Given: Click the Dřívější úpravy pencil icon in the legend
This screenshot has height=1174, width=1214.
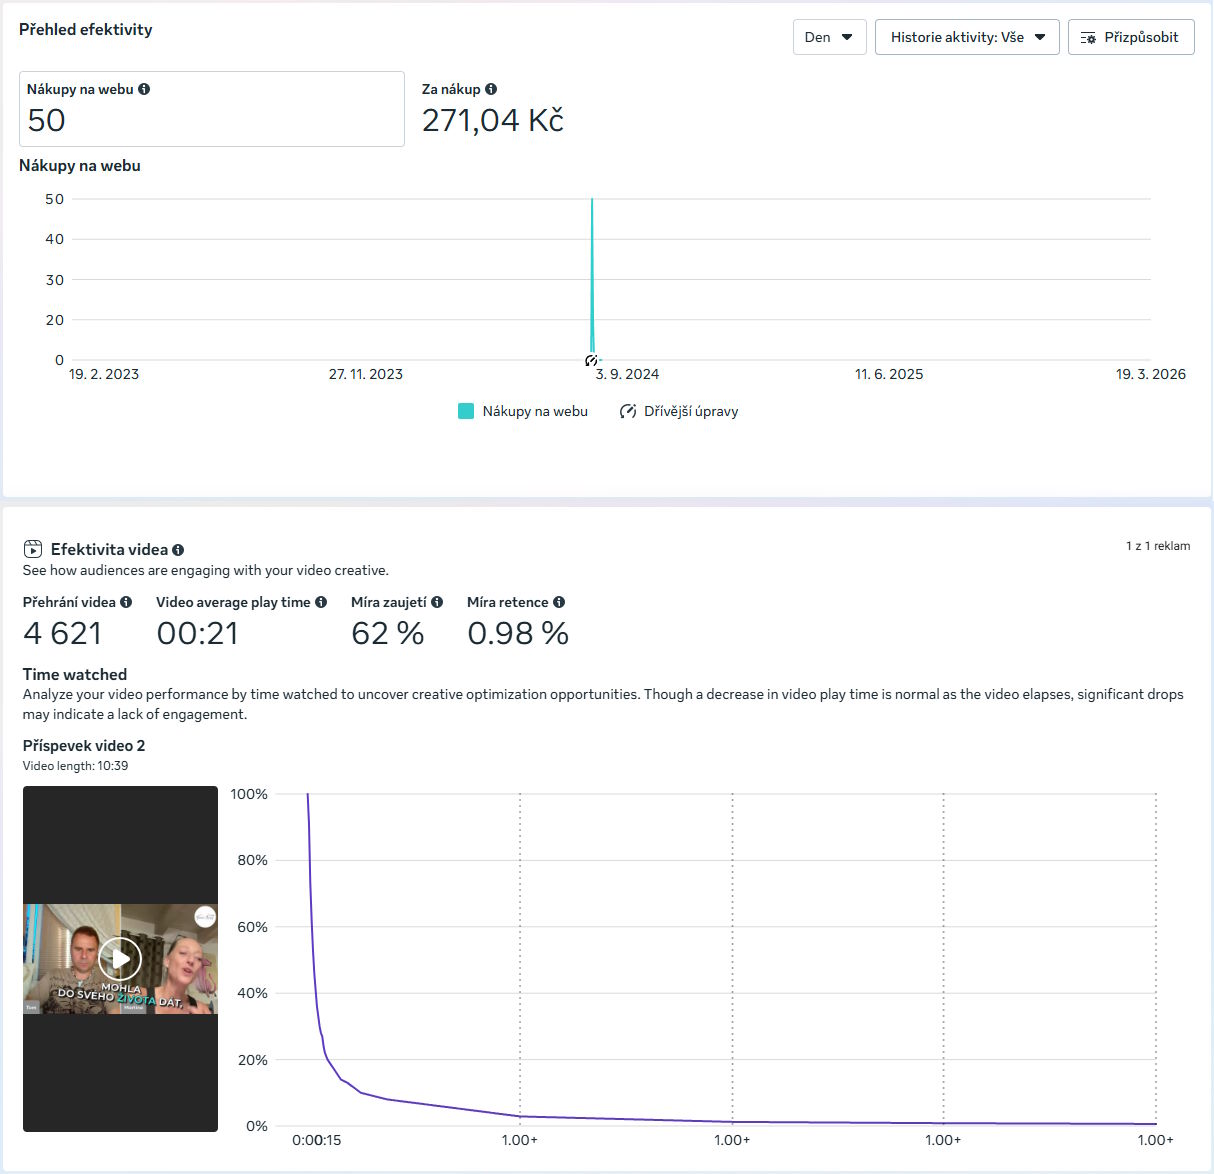Looking at the screenshot, I should (x=627, y=411).
